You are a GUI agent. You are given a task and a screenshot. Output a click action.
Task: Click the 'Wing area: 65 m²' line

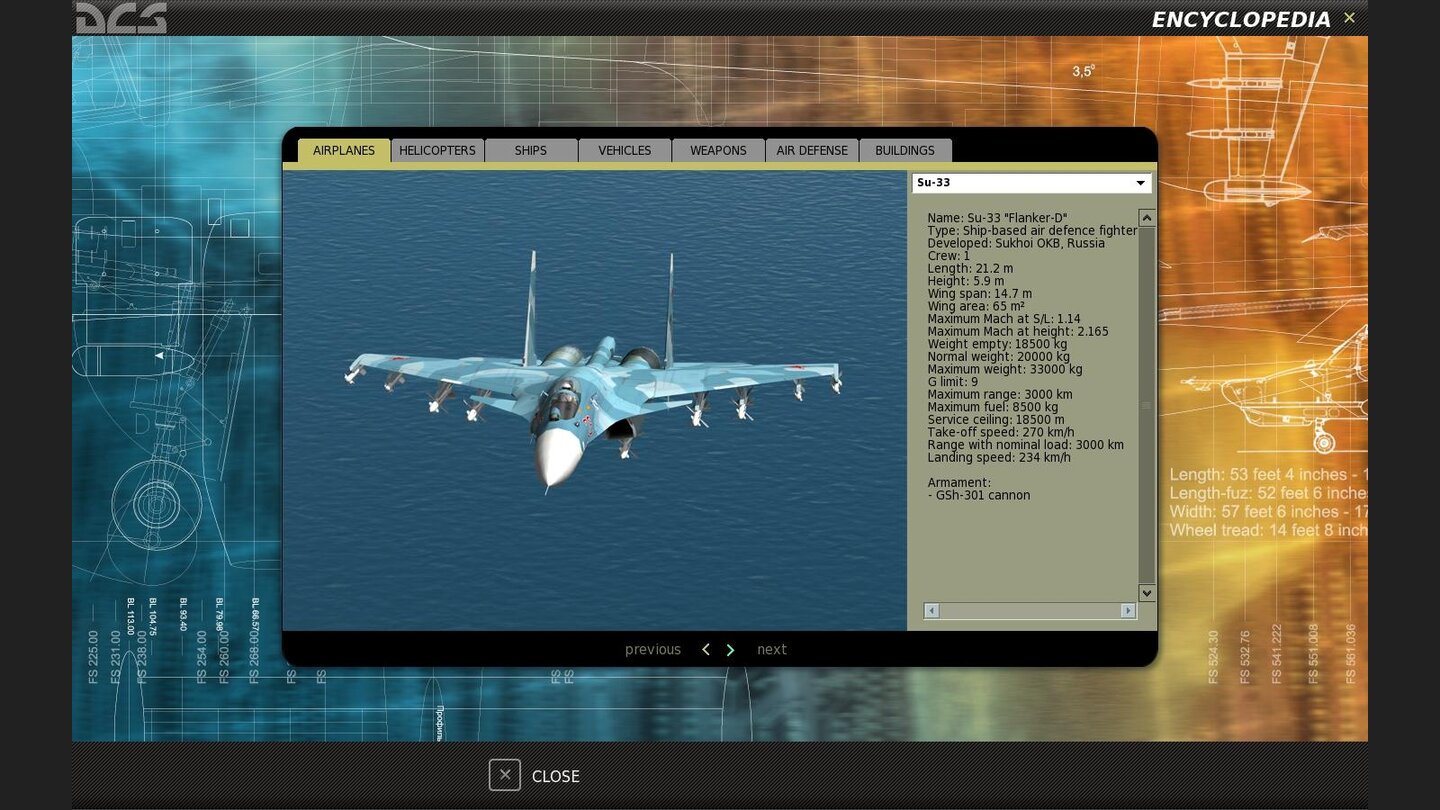976,306
